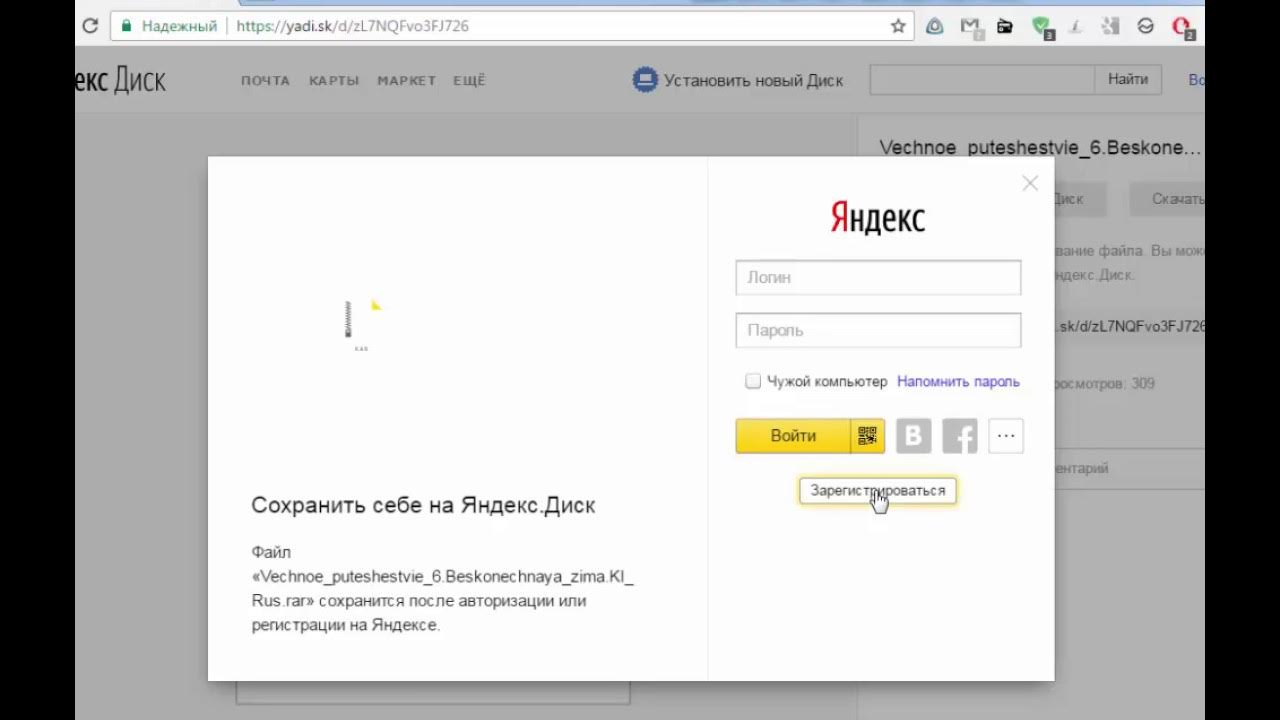Screen dimensions: 1280x720
Task: Click the address bar URL
Action: pos(353,26)
